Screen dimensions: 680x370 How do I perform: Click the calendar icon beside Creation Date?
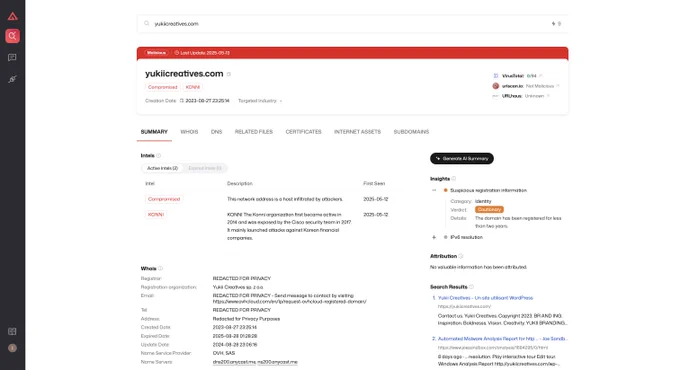tap(182, 101)
